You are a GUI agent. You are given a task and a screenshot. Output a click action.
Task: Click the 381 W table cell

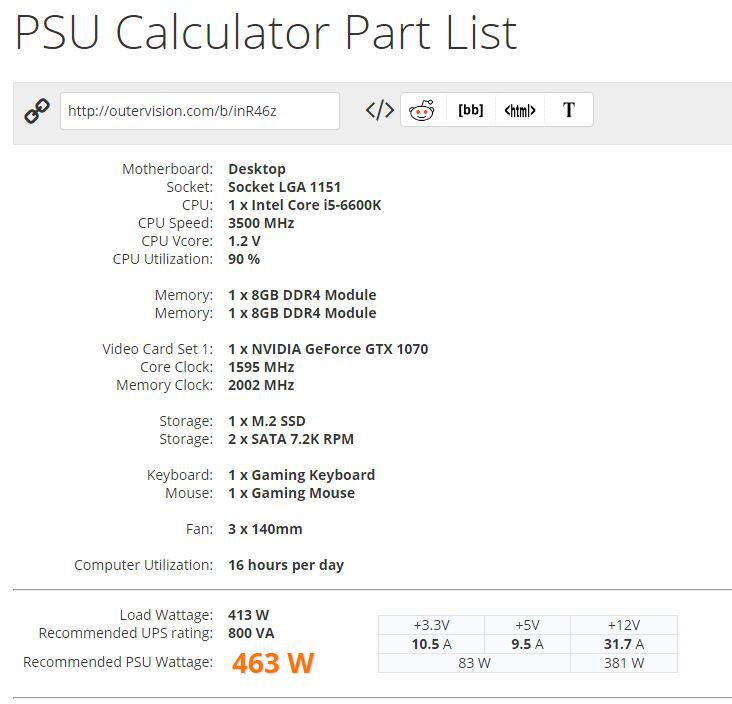coord(624,663)
